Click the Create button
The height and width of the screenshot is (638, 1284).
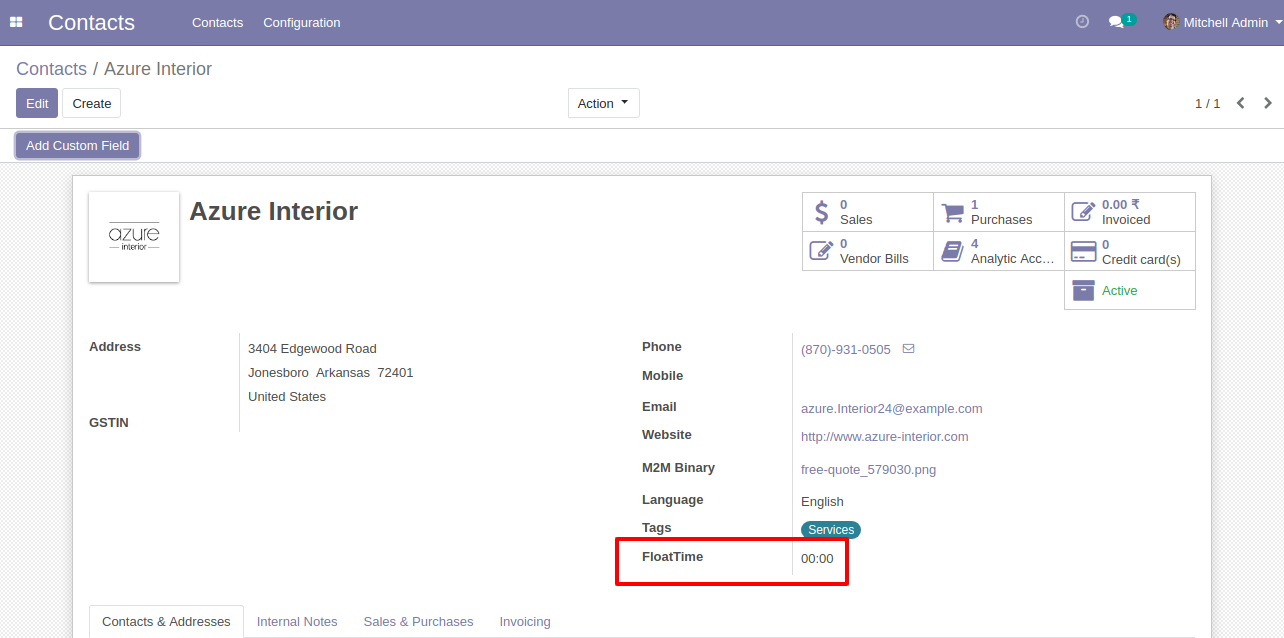coord(91,103)
